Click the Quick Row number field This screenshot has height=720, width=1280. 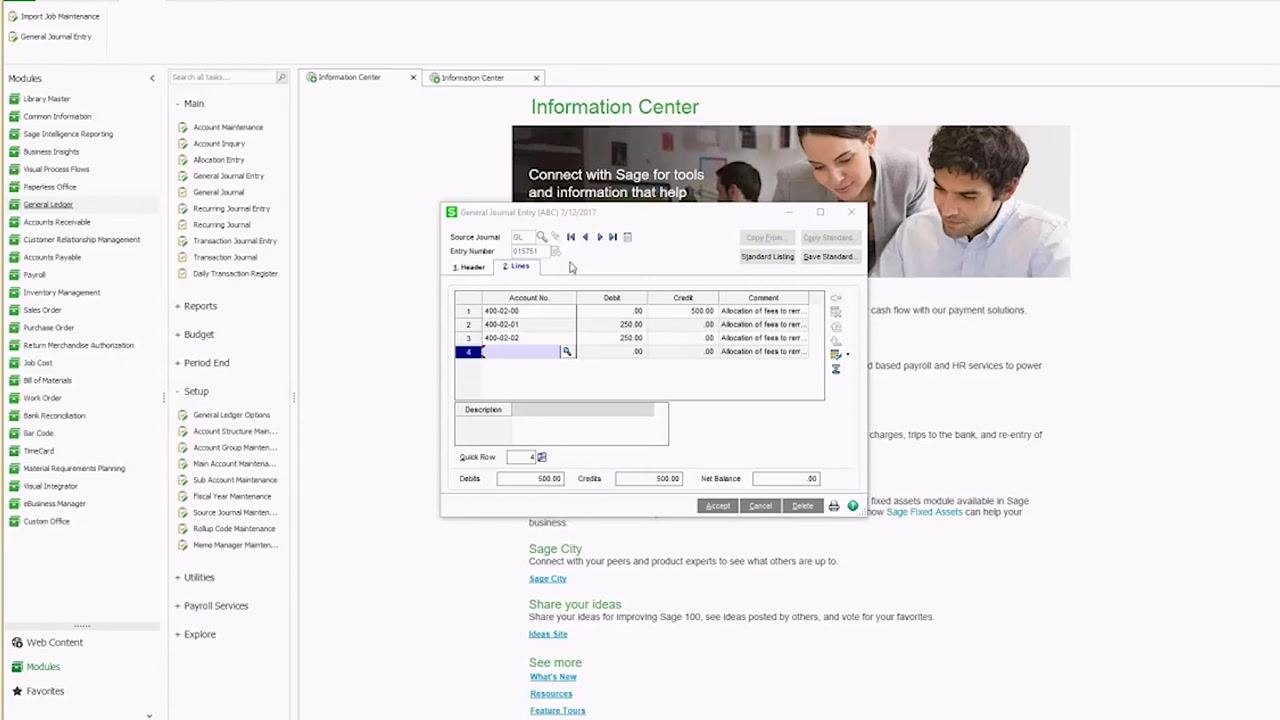click(519, 457)
